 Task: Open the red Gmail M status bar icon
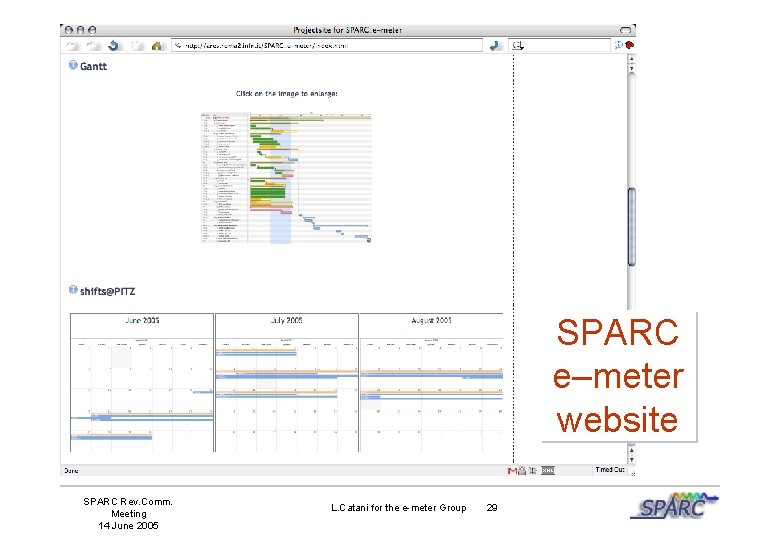[x=512, y=470]
